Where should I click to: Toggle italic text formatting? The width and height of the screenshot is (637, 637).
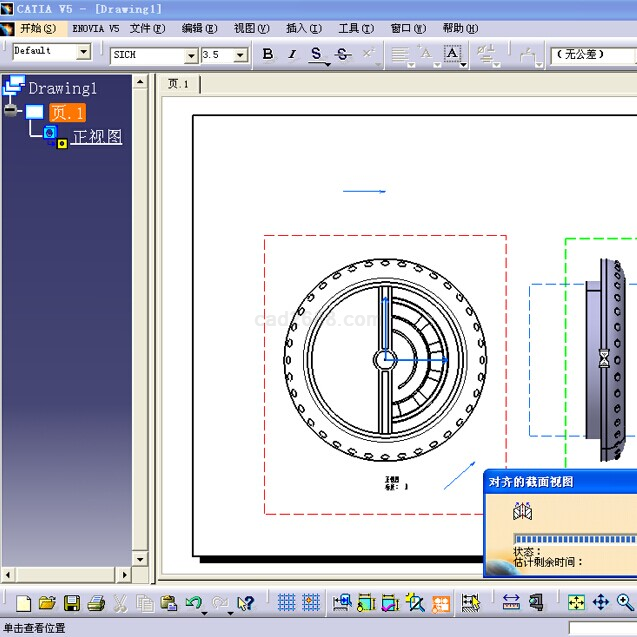click(x=292, y=54)
